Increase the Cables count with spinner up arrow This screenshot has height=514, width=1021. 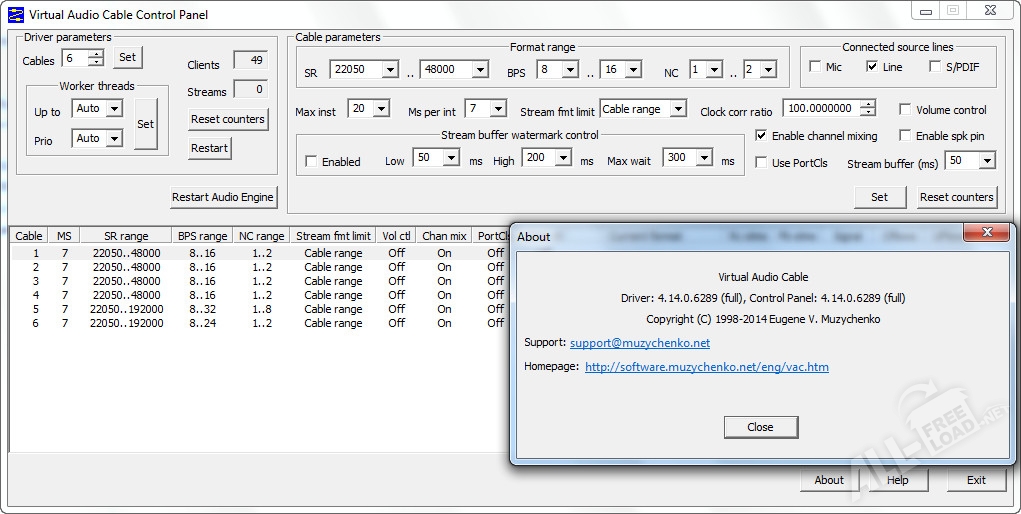pos(96,54)
